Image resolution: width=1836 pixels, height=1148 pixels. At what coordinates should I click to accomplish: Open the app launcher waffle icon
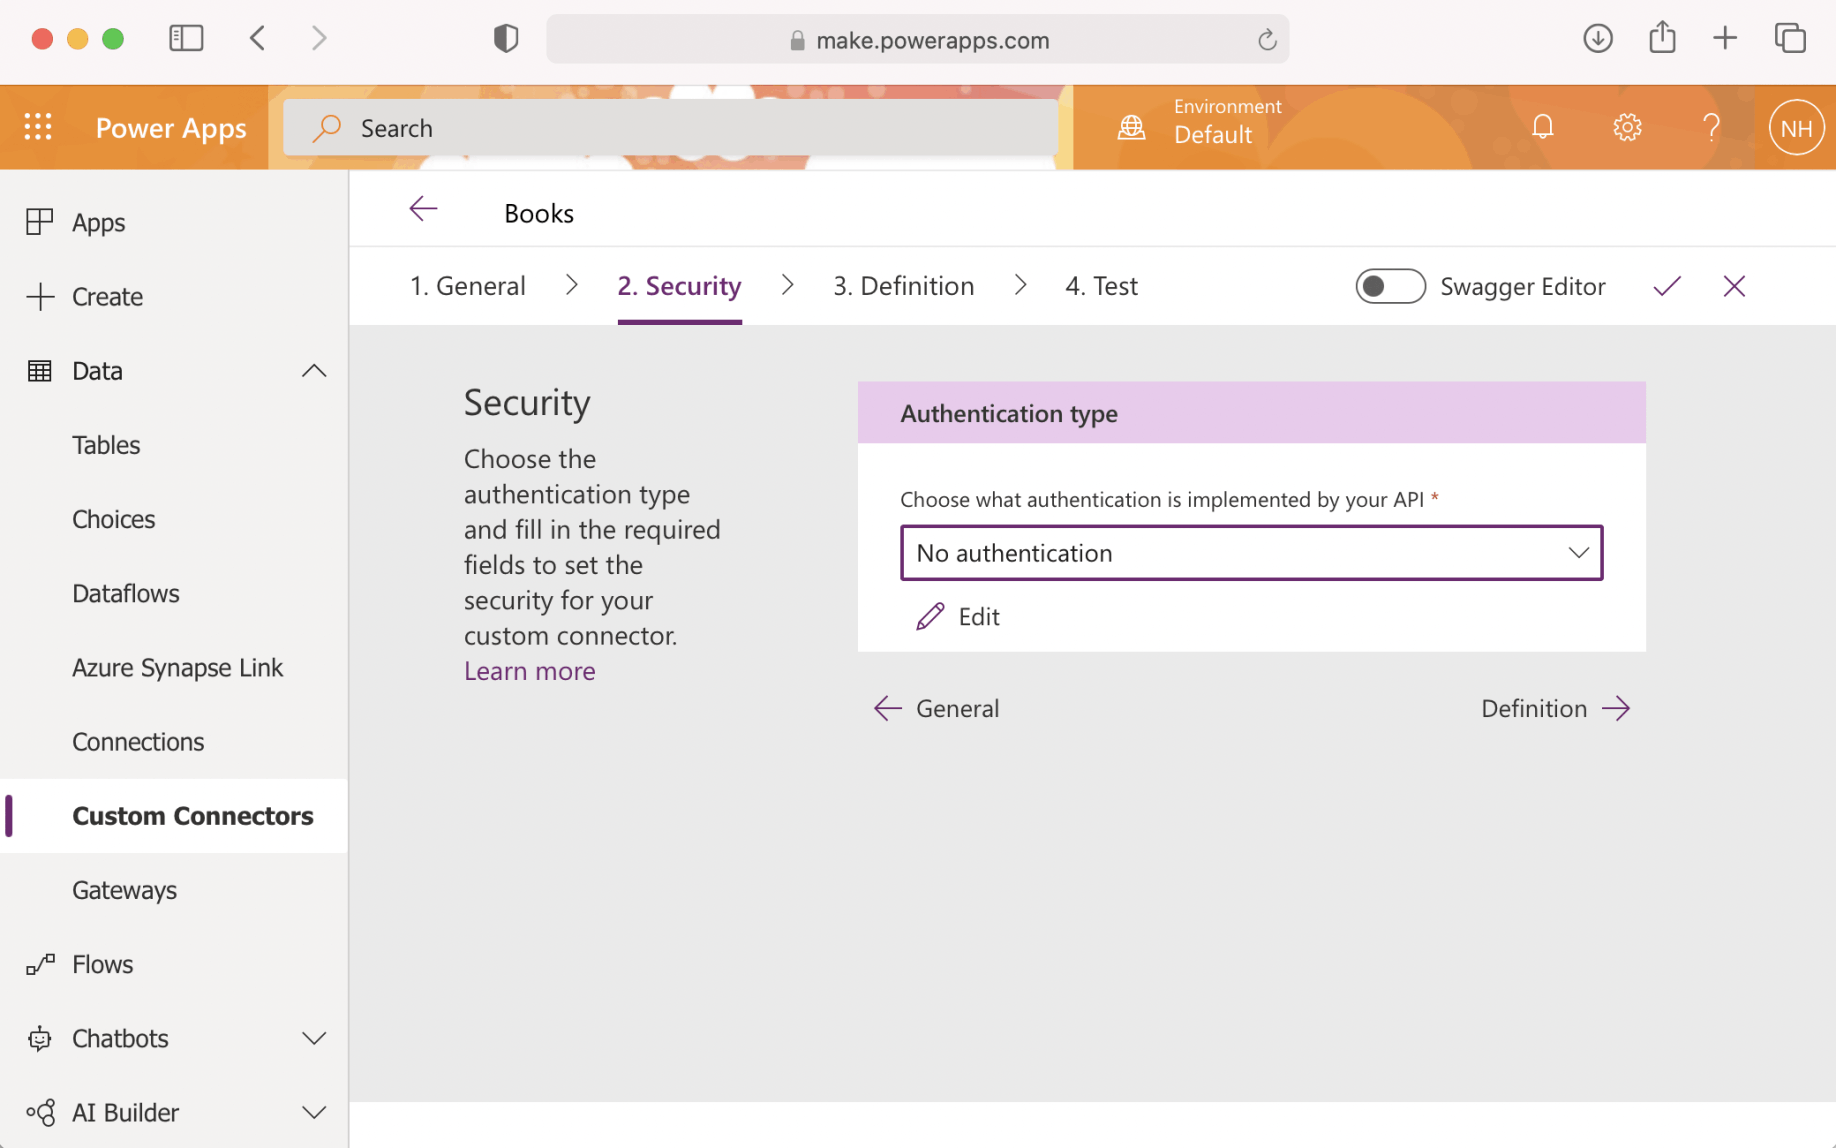pyautogui.click(x=38, y=127)
